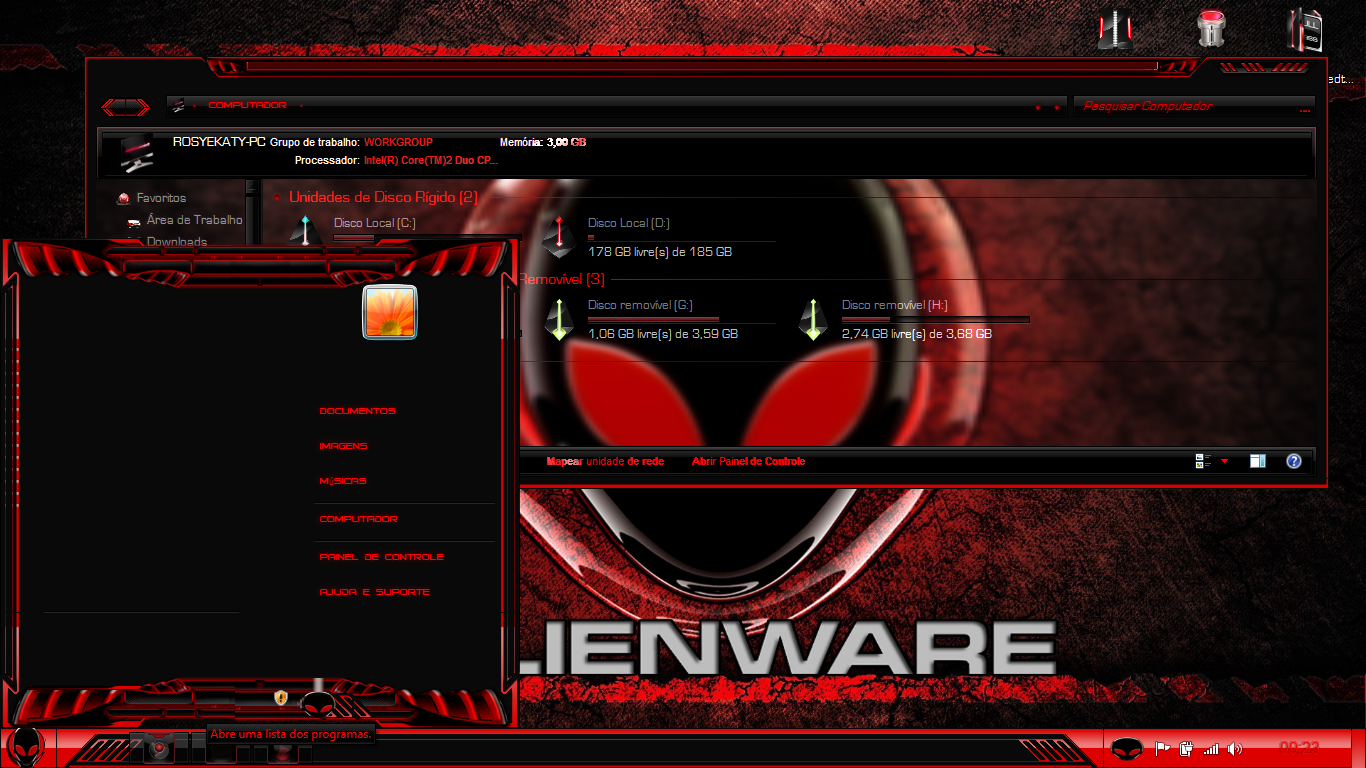The image size is (1366, 768).
Task: Click Mapear unidade de rede
Action: [605, 461]
